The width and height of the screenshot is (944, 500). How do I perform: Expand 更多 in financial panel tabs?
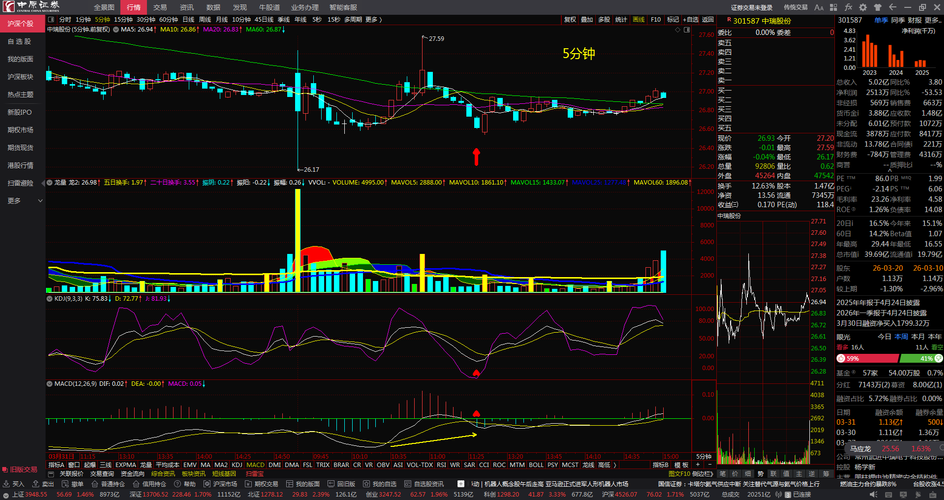tap(933, 20)
